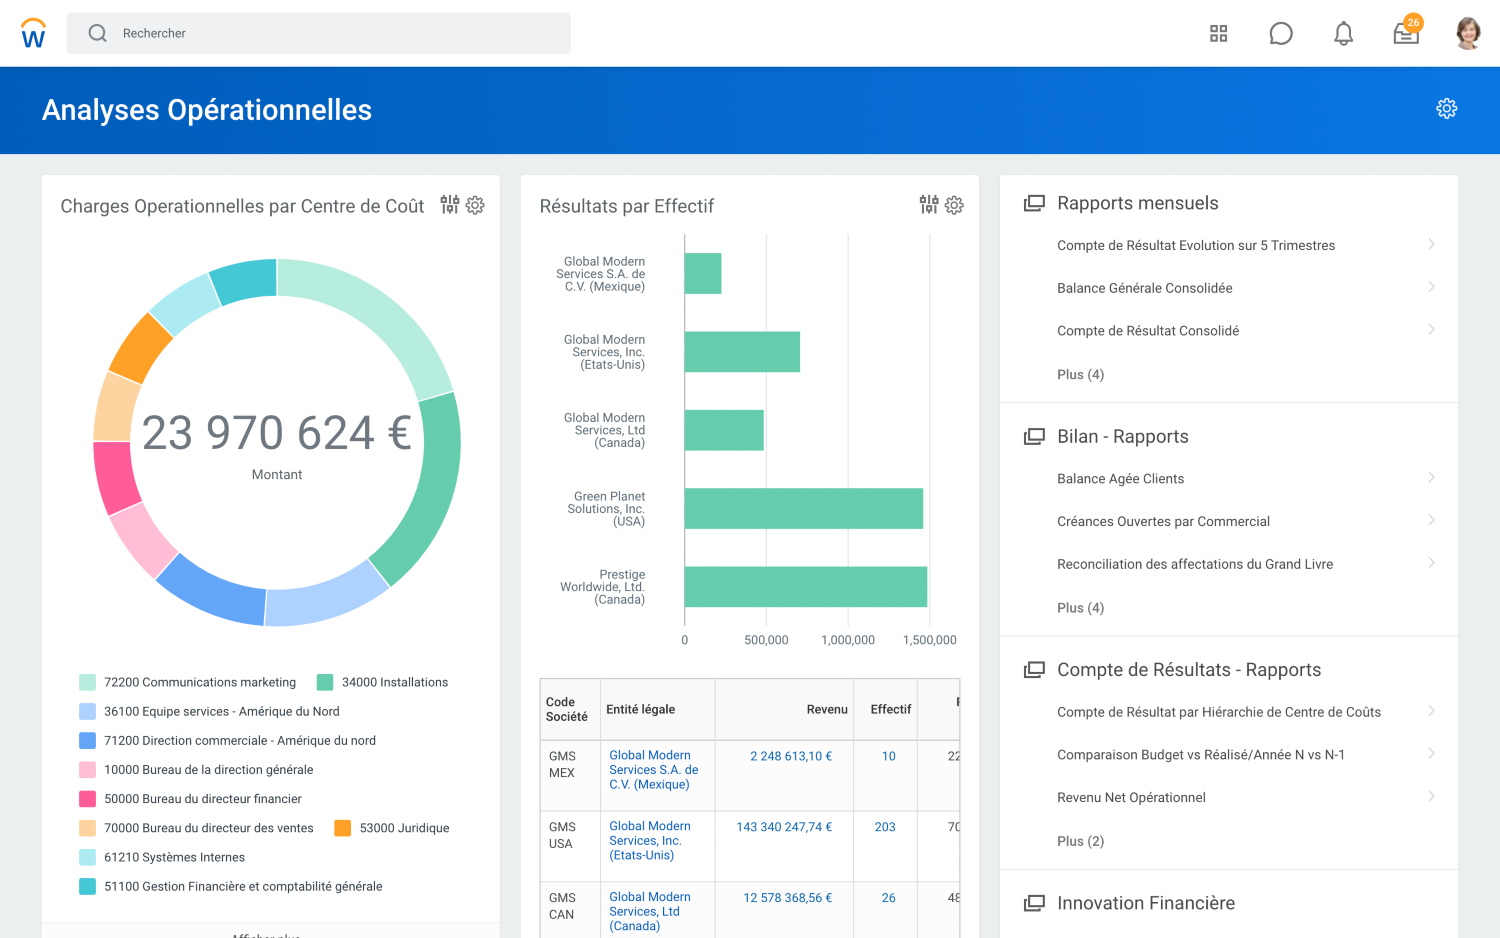This screenshot has height=938, width=1500.
Task: Open Reconciliation des affectations du Grand Livre
Action: (x=1195, y=564)
